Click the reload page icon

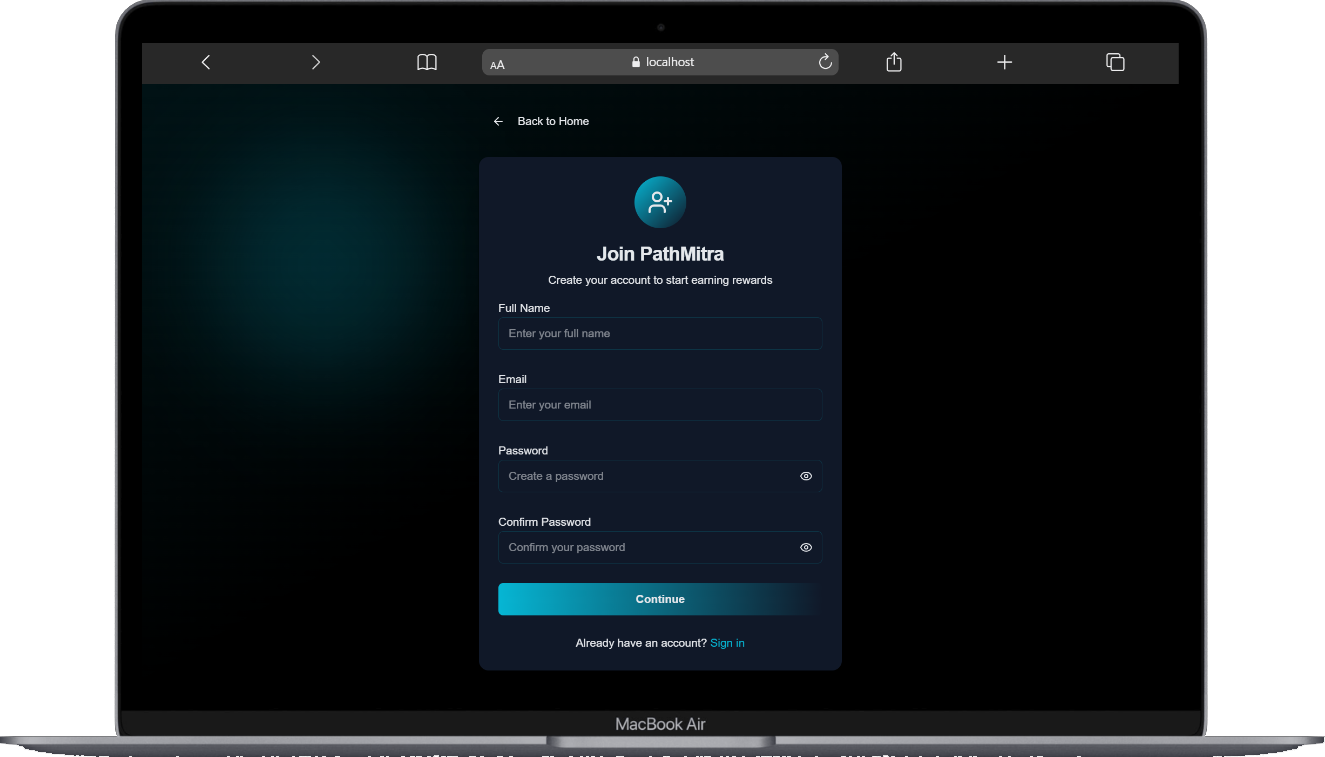pyautogui.click(x=825, y=62)
